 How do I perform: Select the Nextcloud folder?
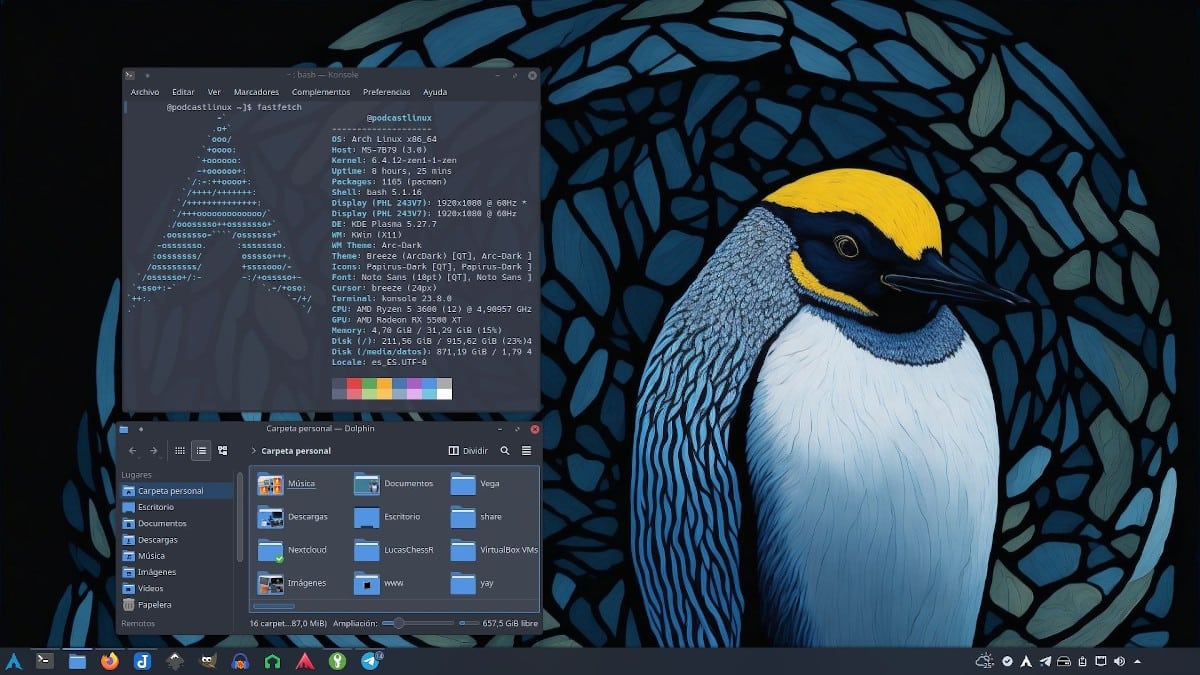coord(292,550)
